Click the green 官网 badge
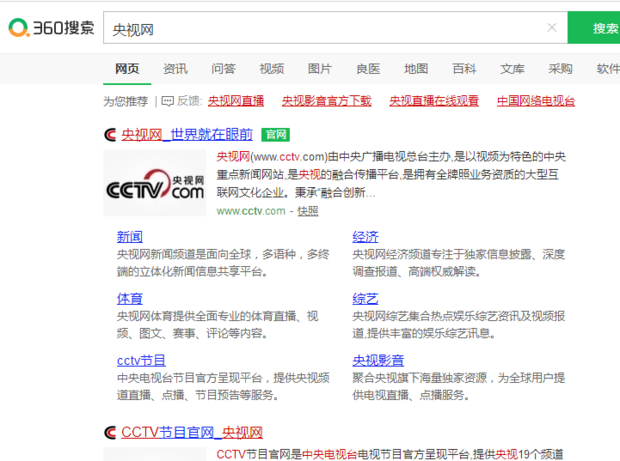 [276, 135]
